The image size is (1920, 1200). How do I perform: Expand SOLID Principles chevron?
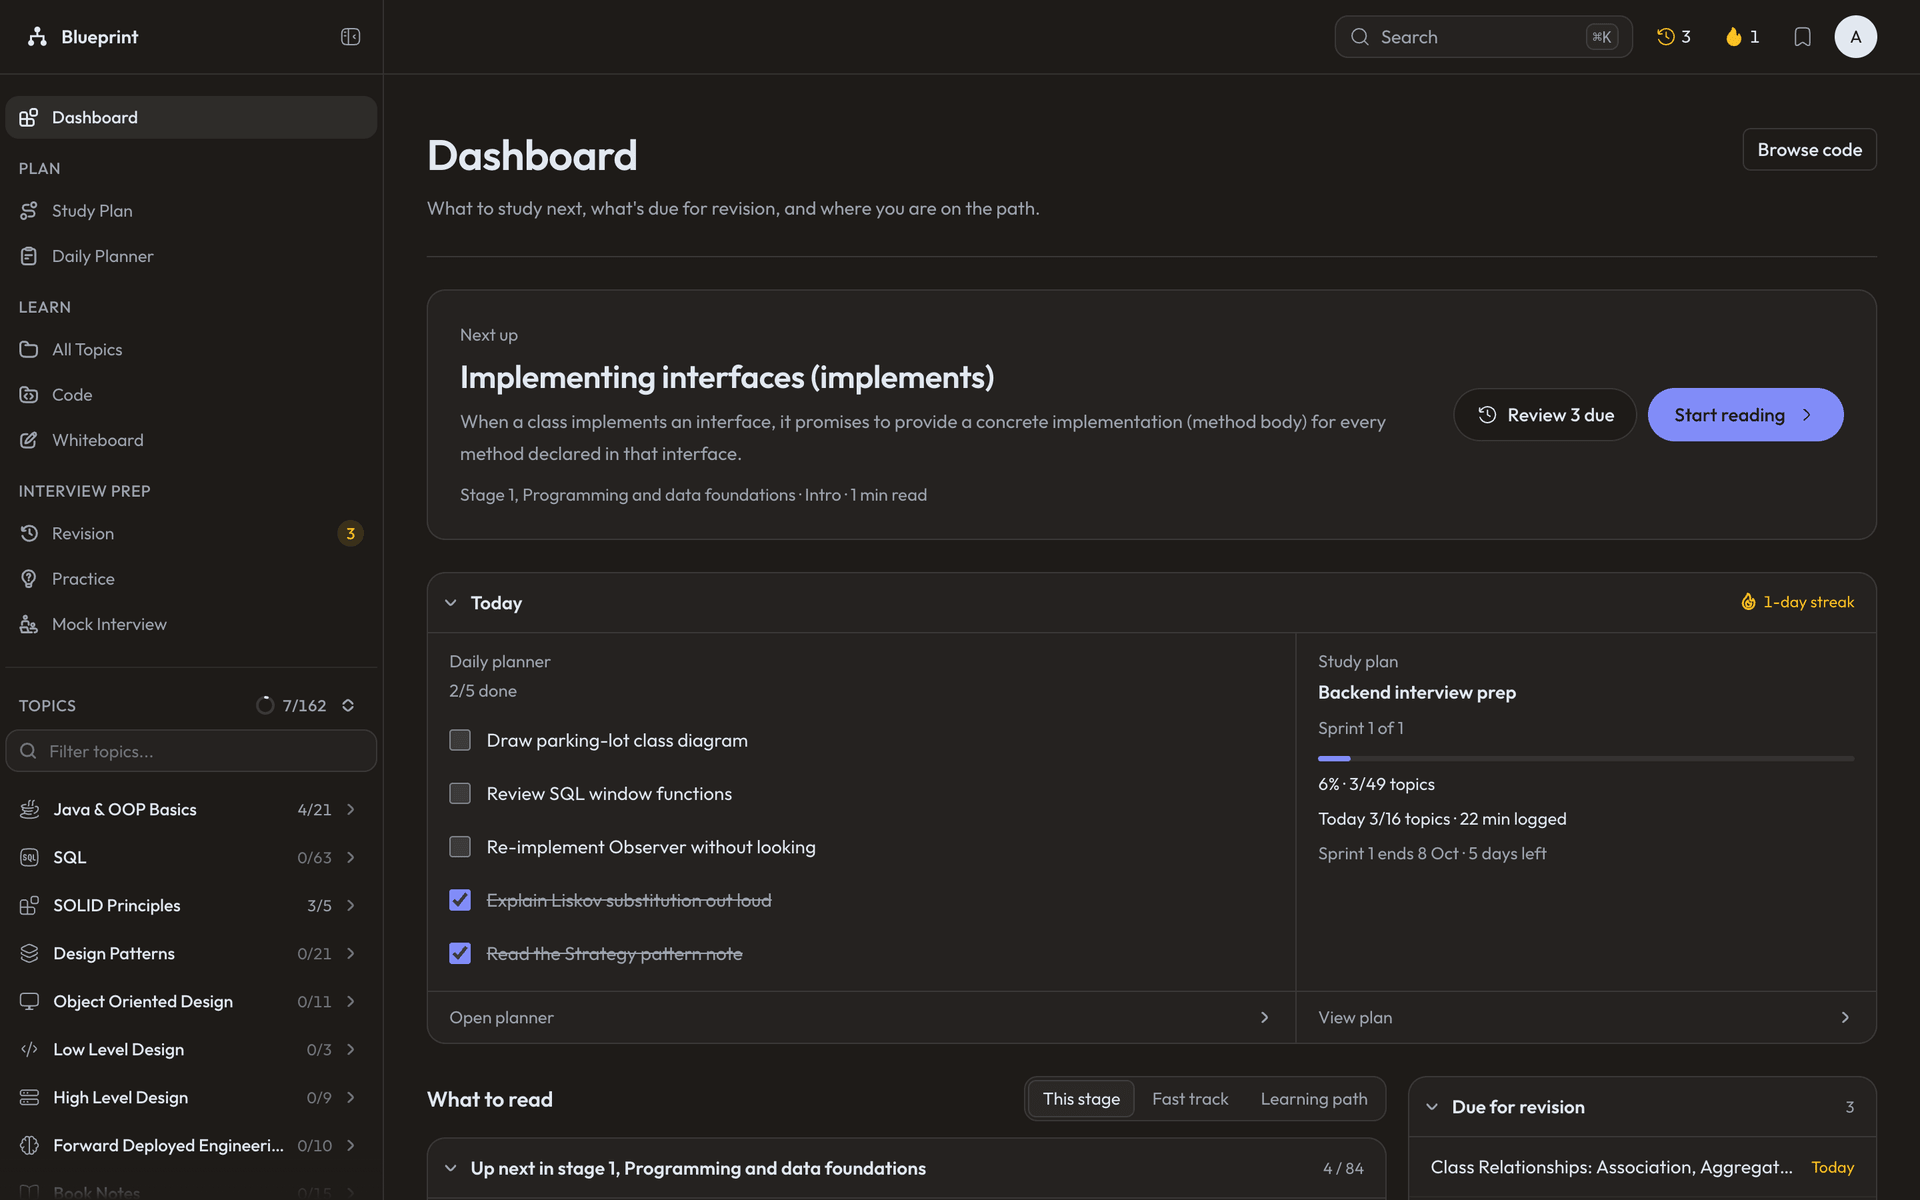coord(351,905)
